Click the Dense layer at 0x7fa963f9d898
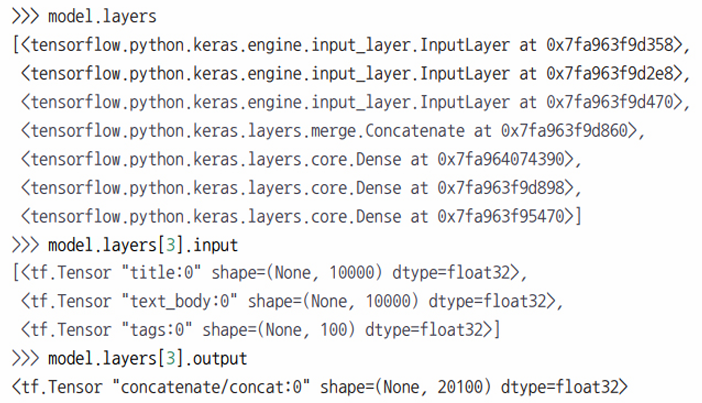This screenshot has height=403, width=702. (x=301, y=189)
